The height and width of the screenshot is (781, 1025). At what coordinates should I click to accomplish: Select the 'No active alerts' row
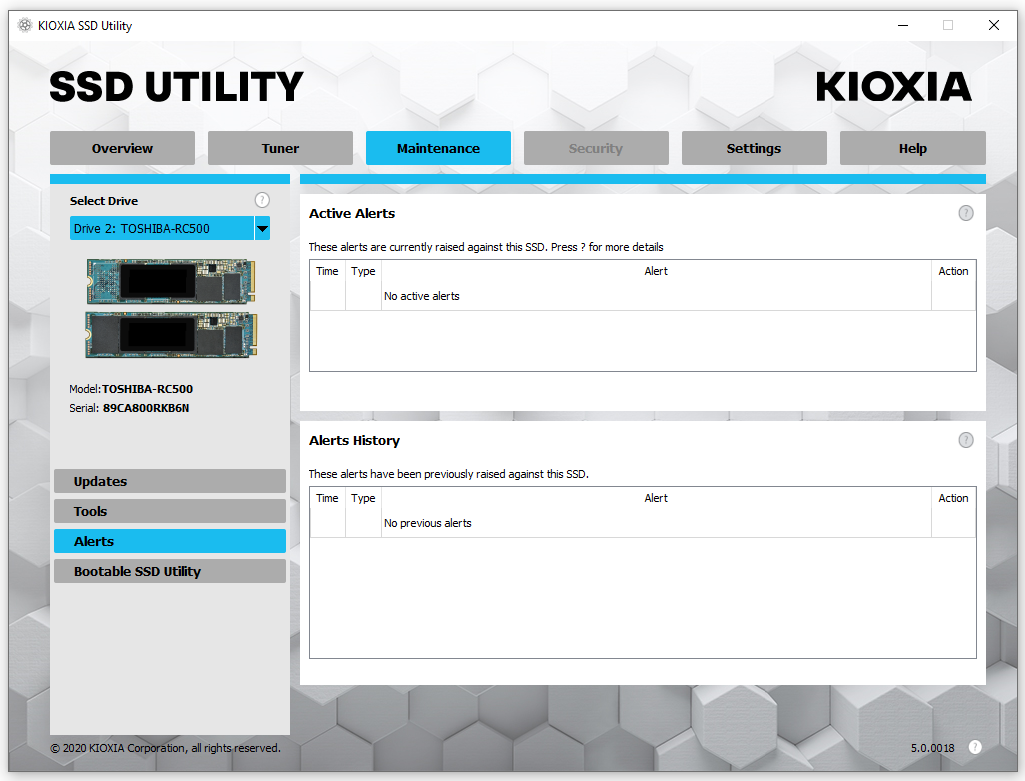tap(643, 296)
